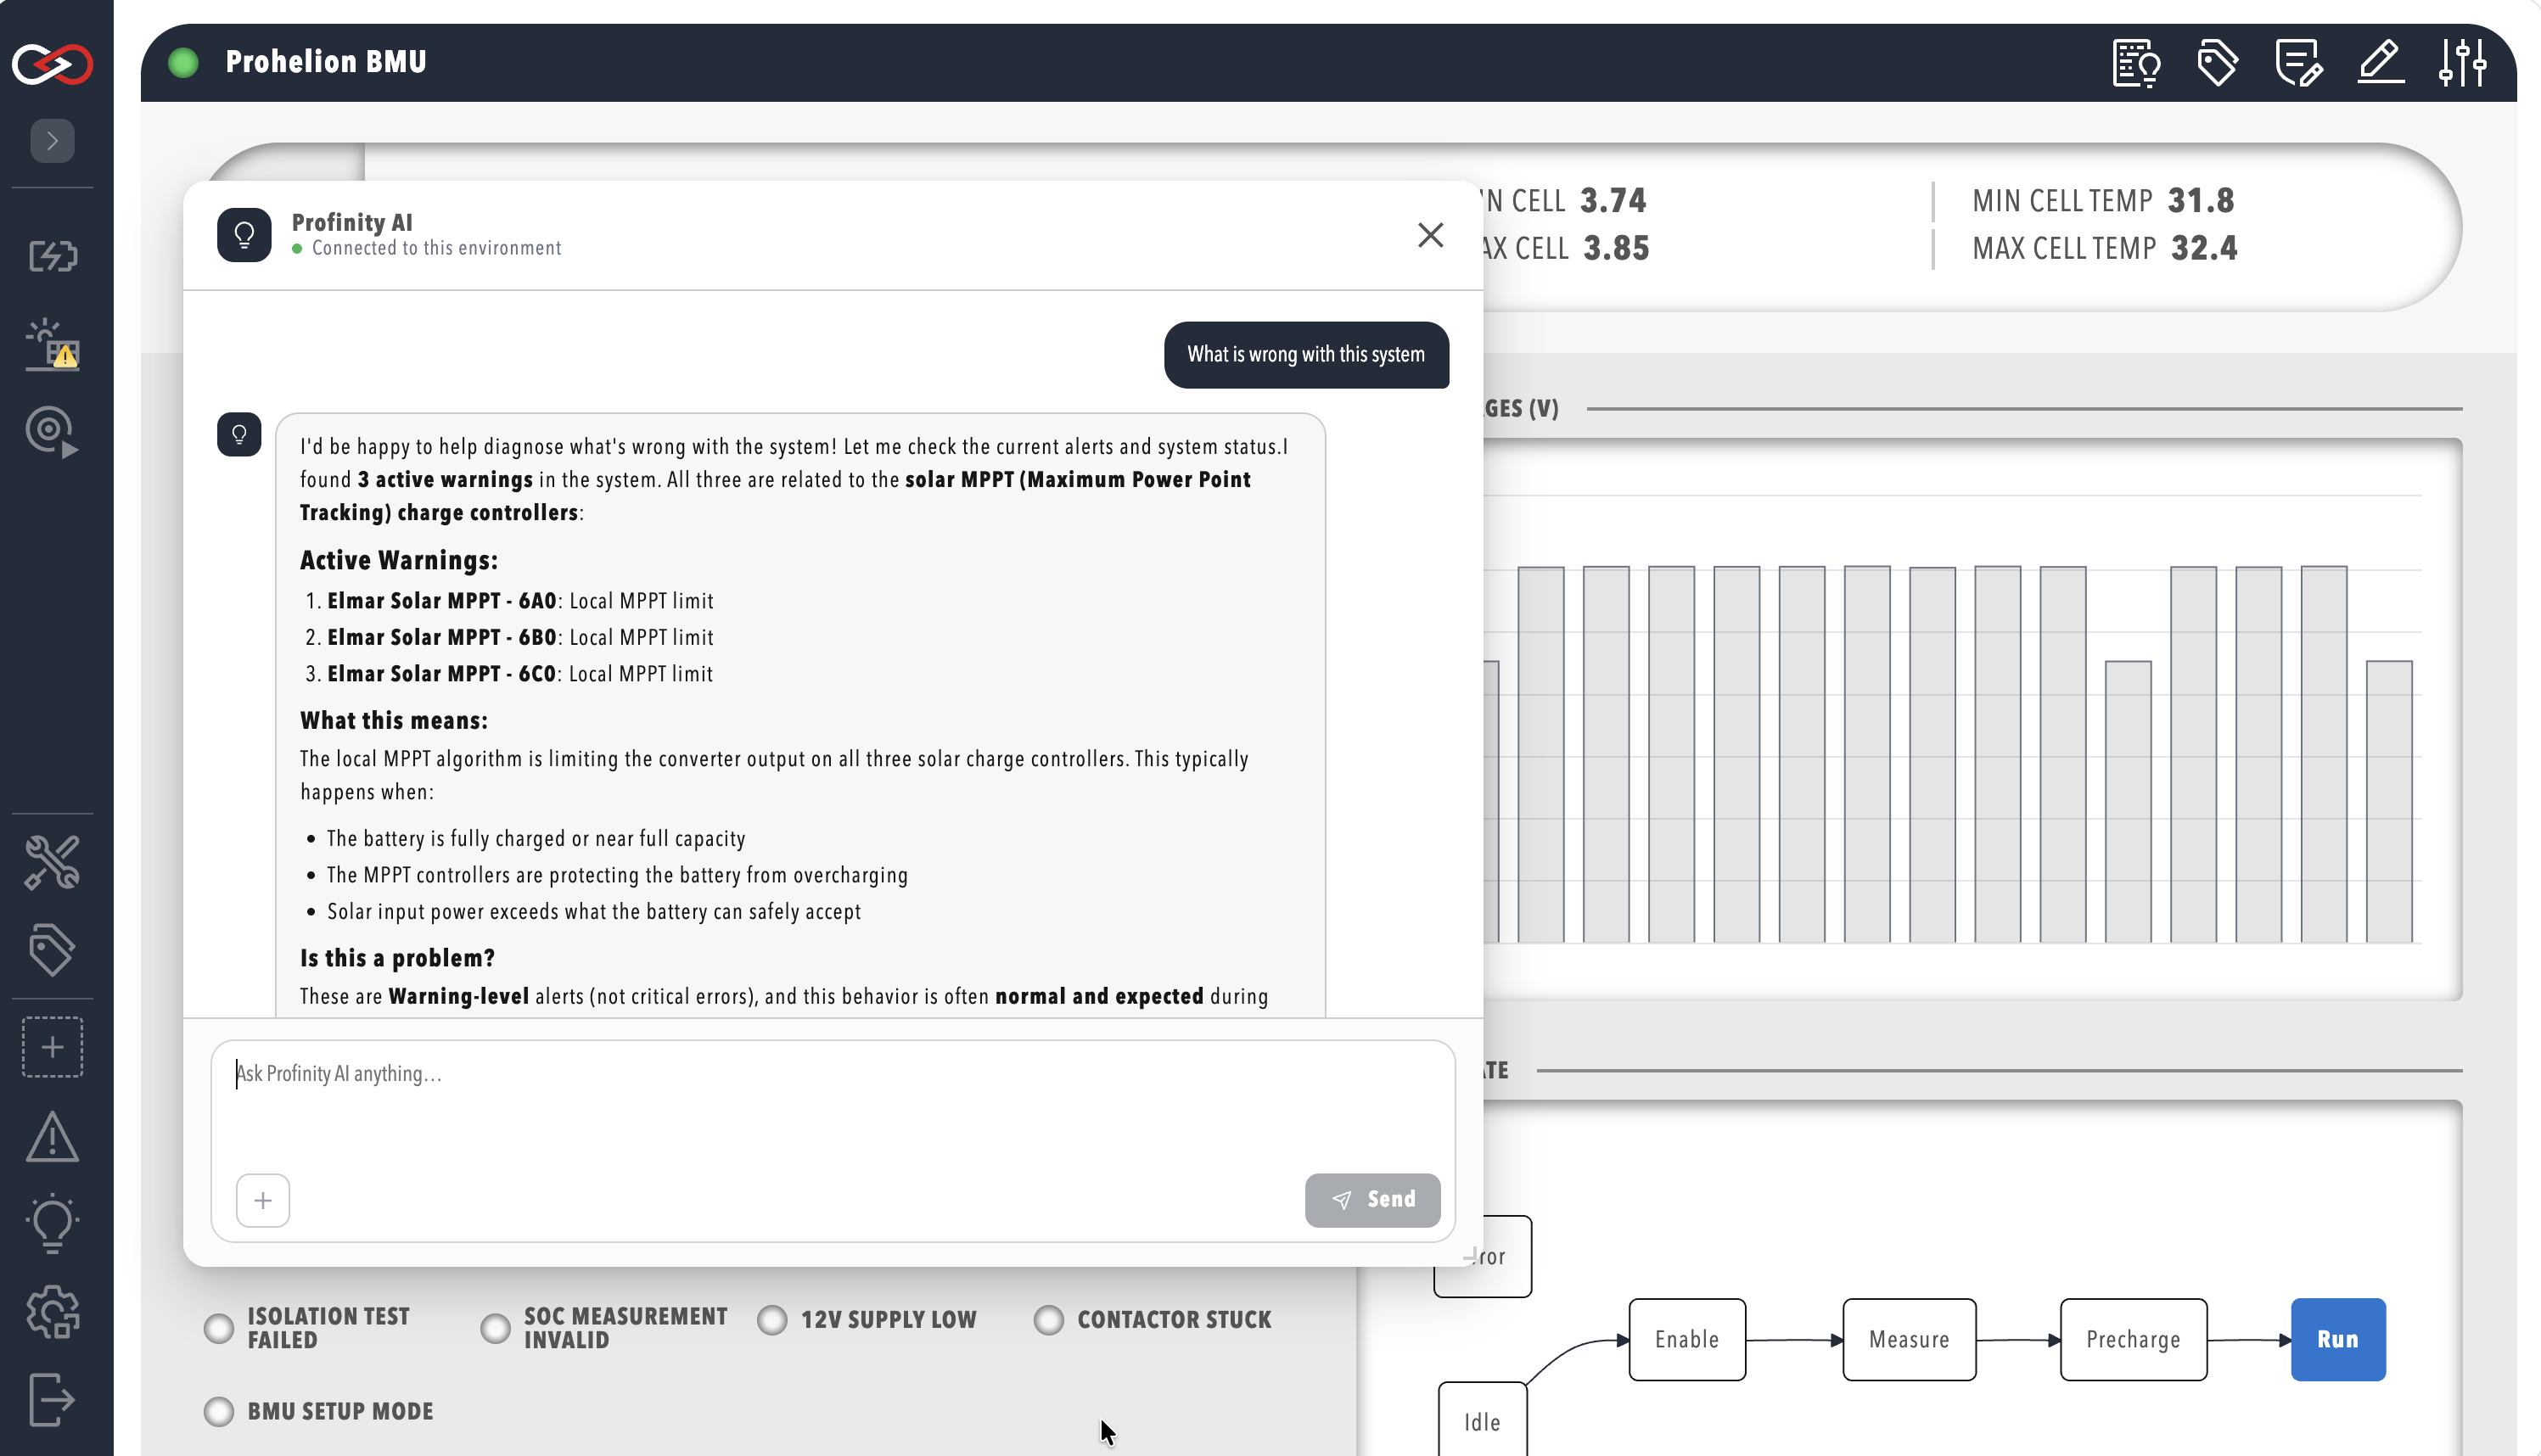Click the 'What is wrong with this system' message
This screenshot has height=1456, width=2541.
click(x=1306, y=355)
